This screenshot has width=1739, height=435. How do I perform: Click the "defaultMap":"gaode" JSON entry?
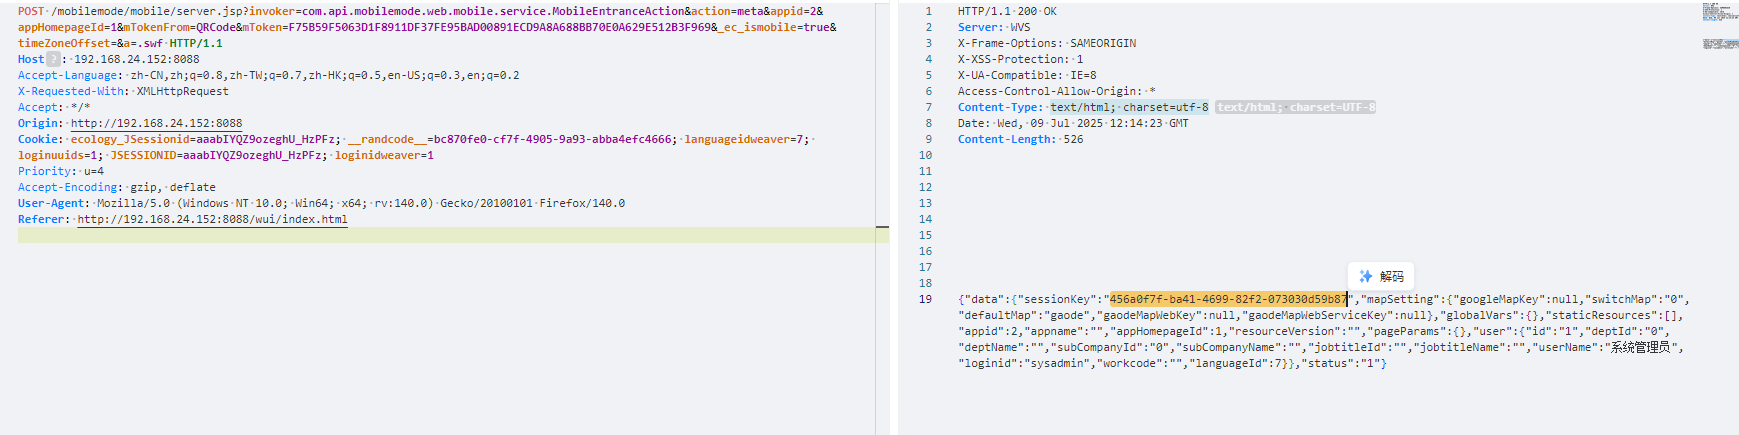1024,315
